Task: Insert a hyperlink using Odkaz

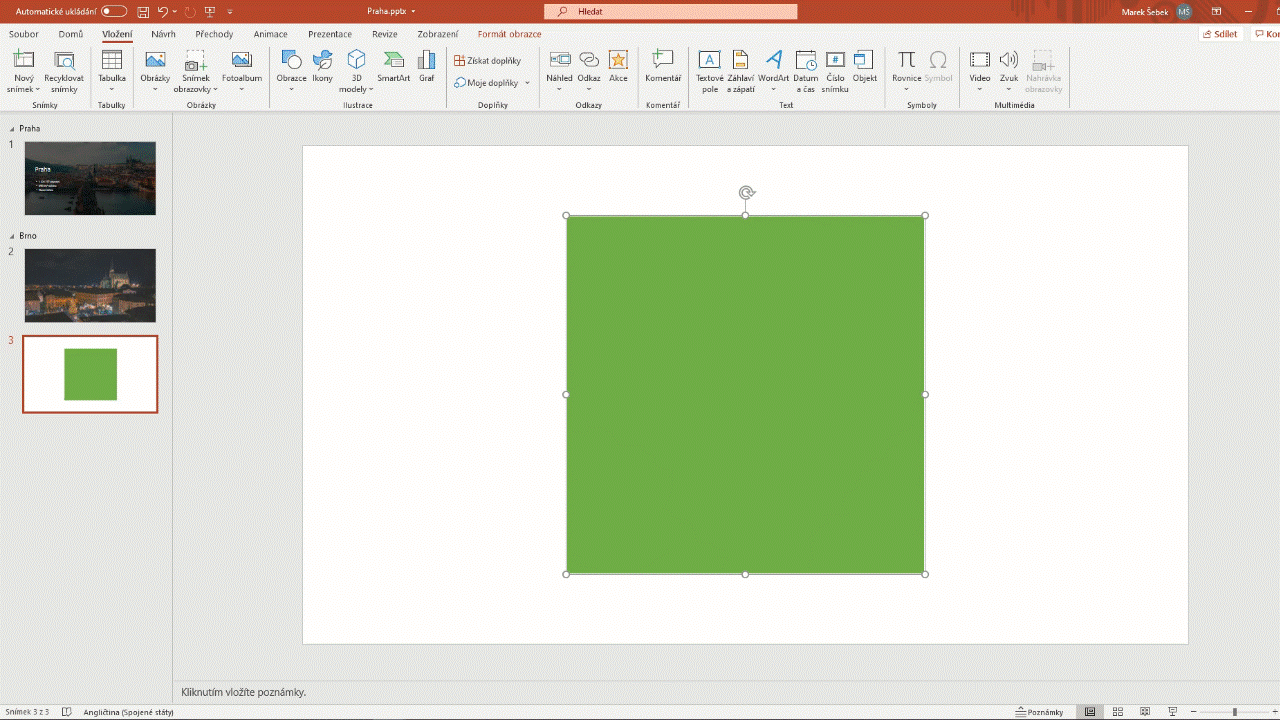Action: (x=589, y=70)
